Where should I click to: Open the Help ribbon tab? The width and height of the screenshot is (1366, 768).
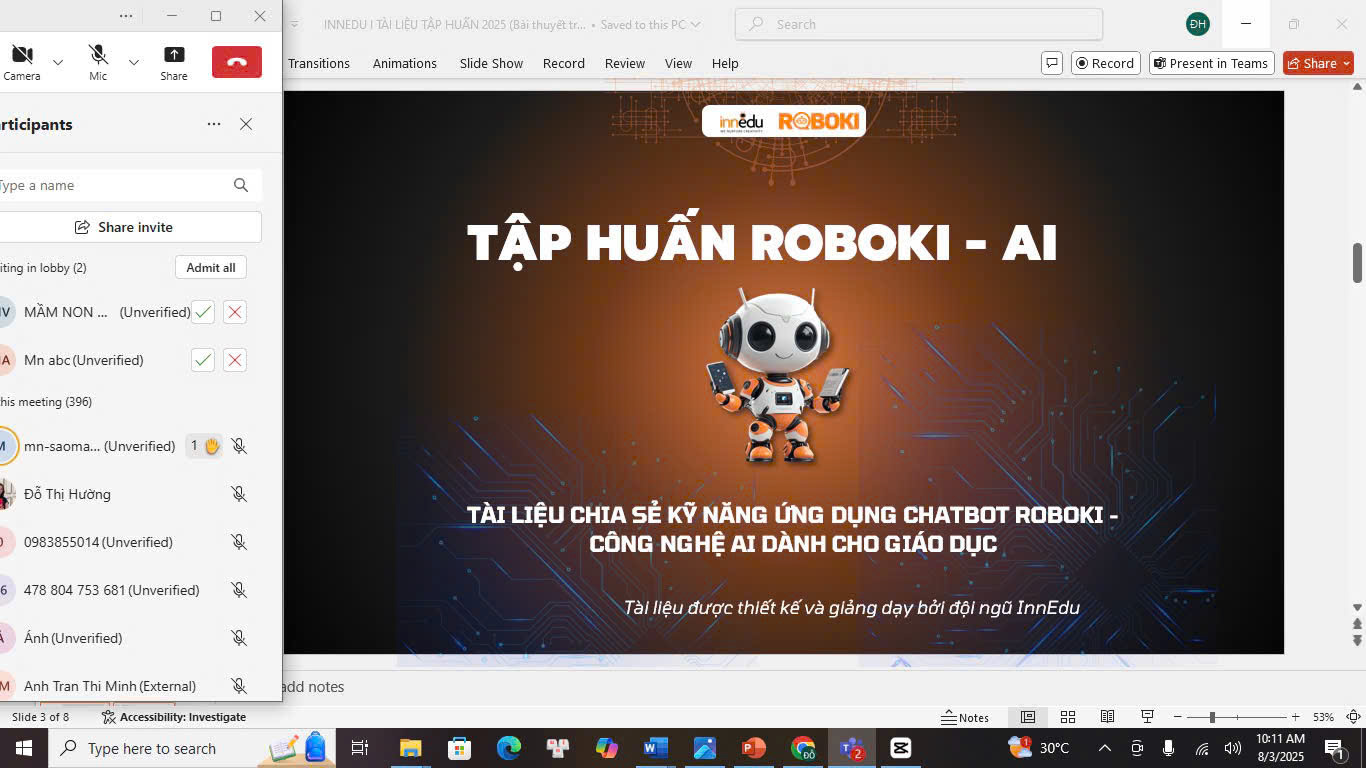[x=725, y=63]
